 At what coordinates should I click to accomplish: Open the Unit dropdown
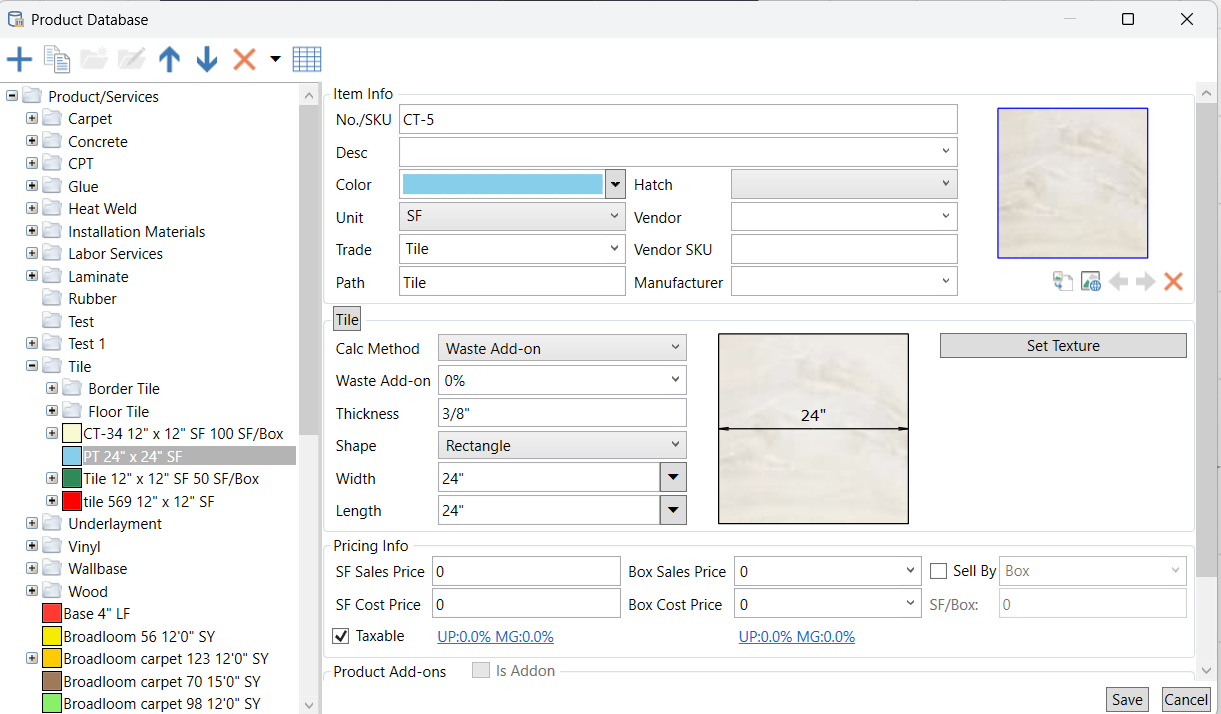[512, 216]
